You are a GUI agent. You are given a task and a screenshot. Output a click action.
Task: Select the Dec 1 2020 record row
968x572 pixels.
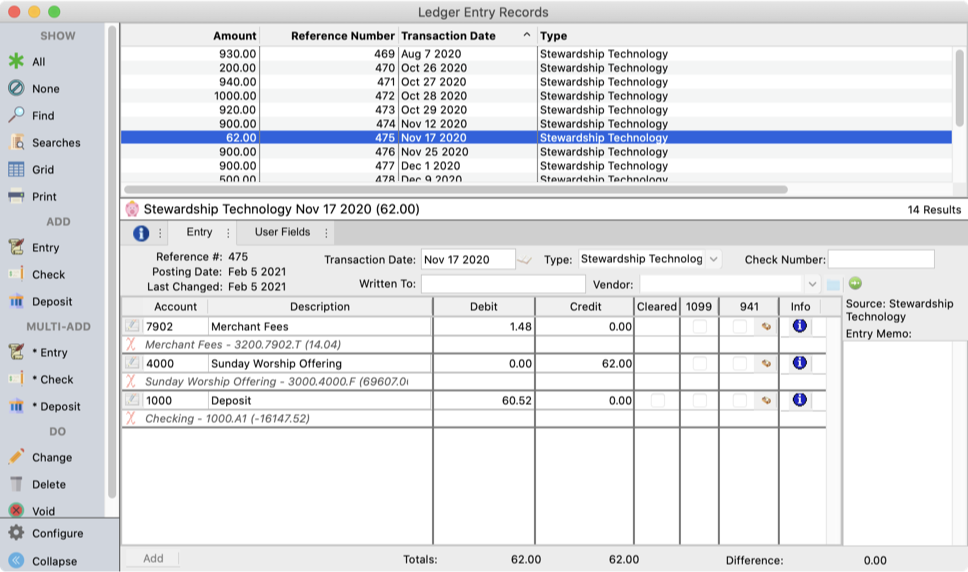pyautogui.click(x=536, y=166)
